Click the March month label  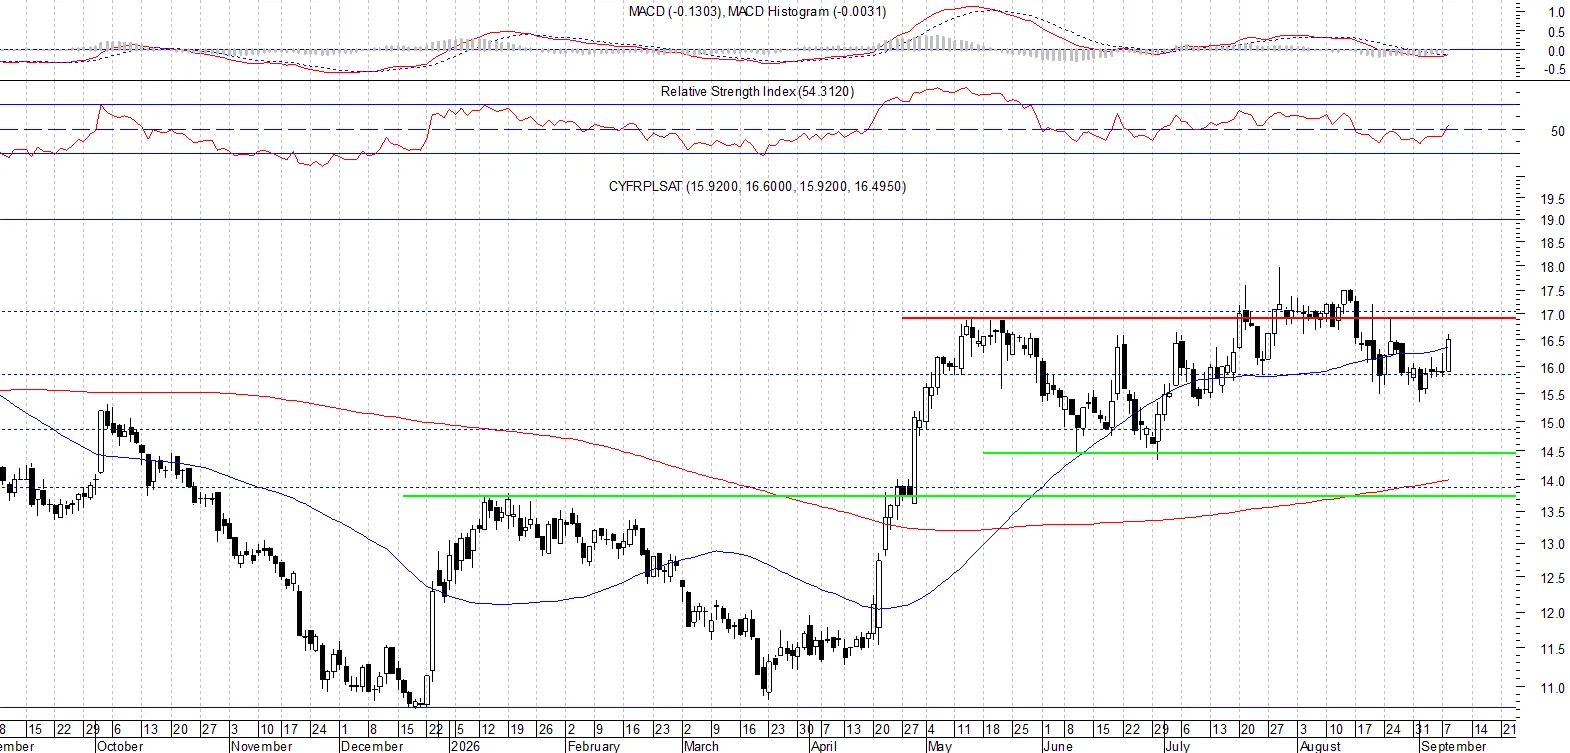point(701,746)
